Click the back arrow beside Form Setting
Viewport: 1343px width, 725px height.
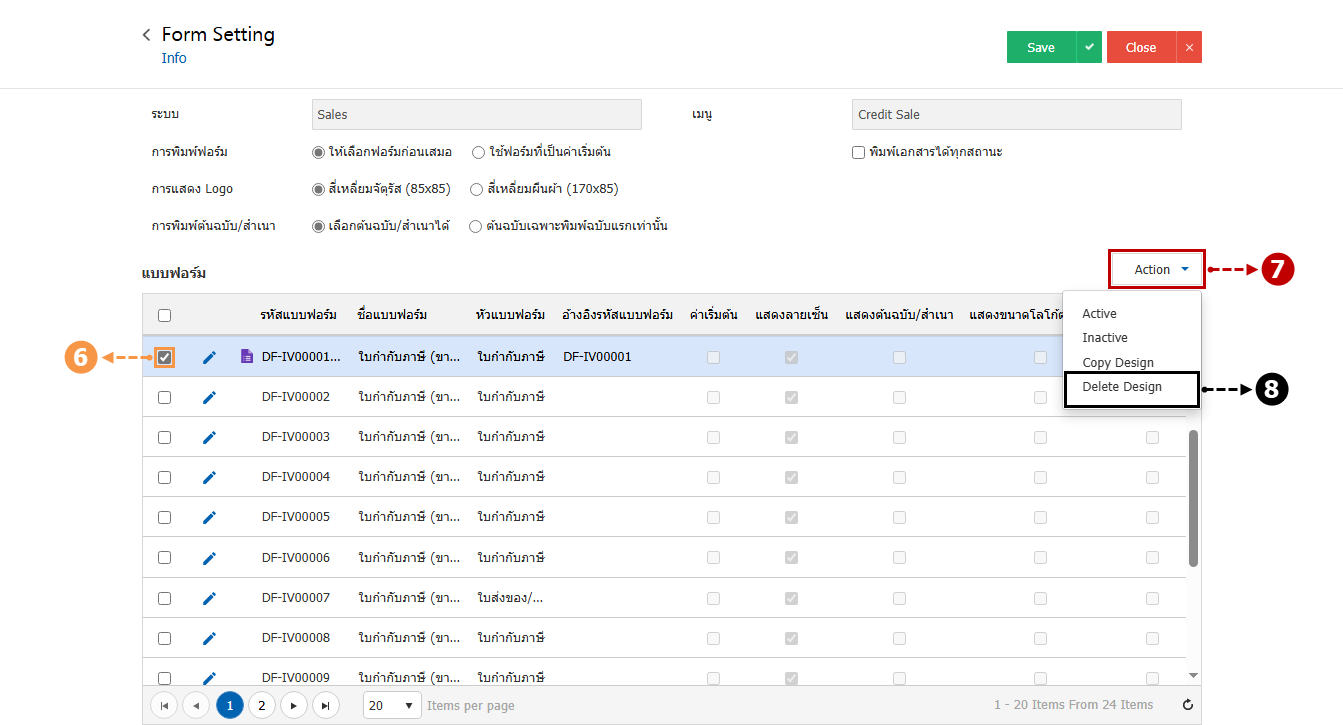click(x=147, y=35)
